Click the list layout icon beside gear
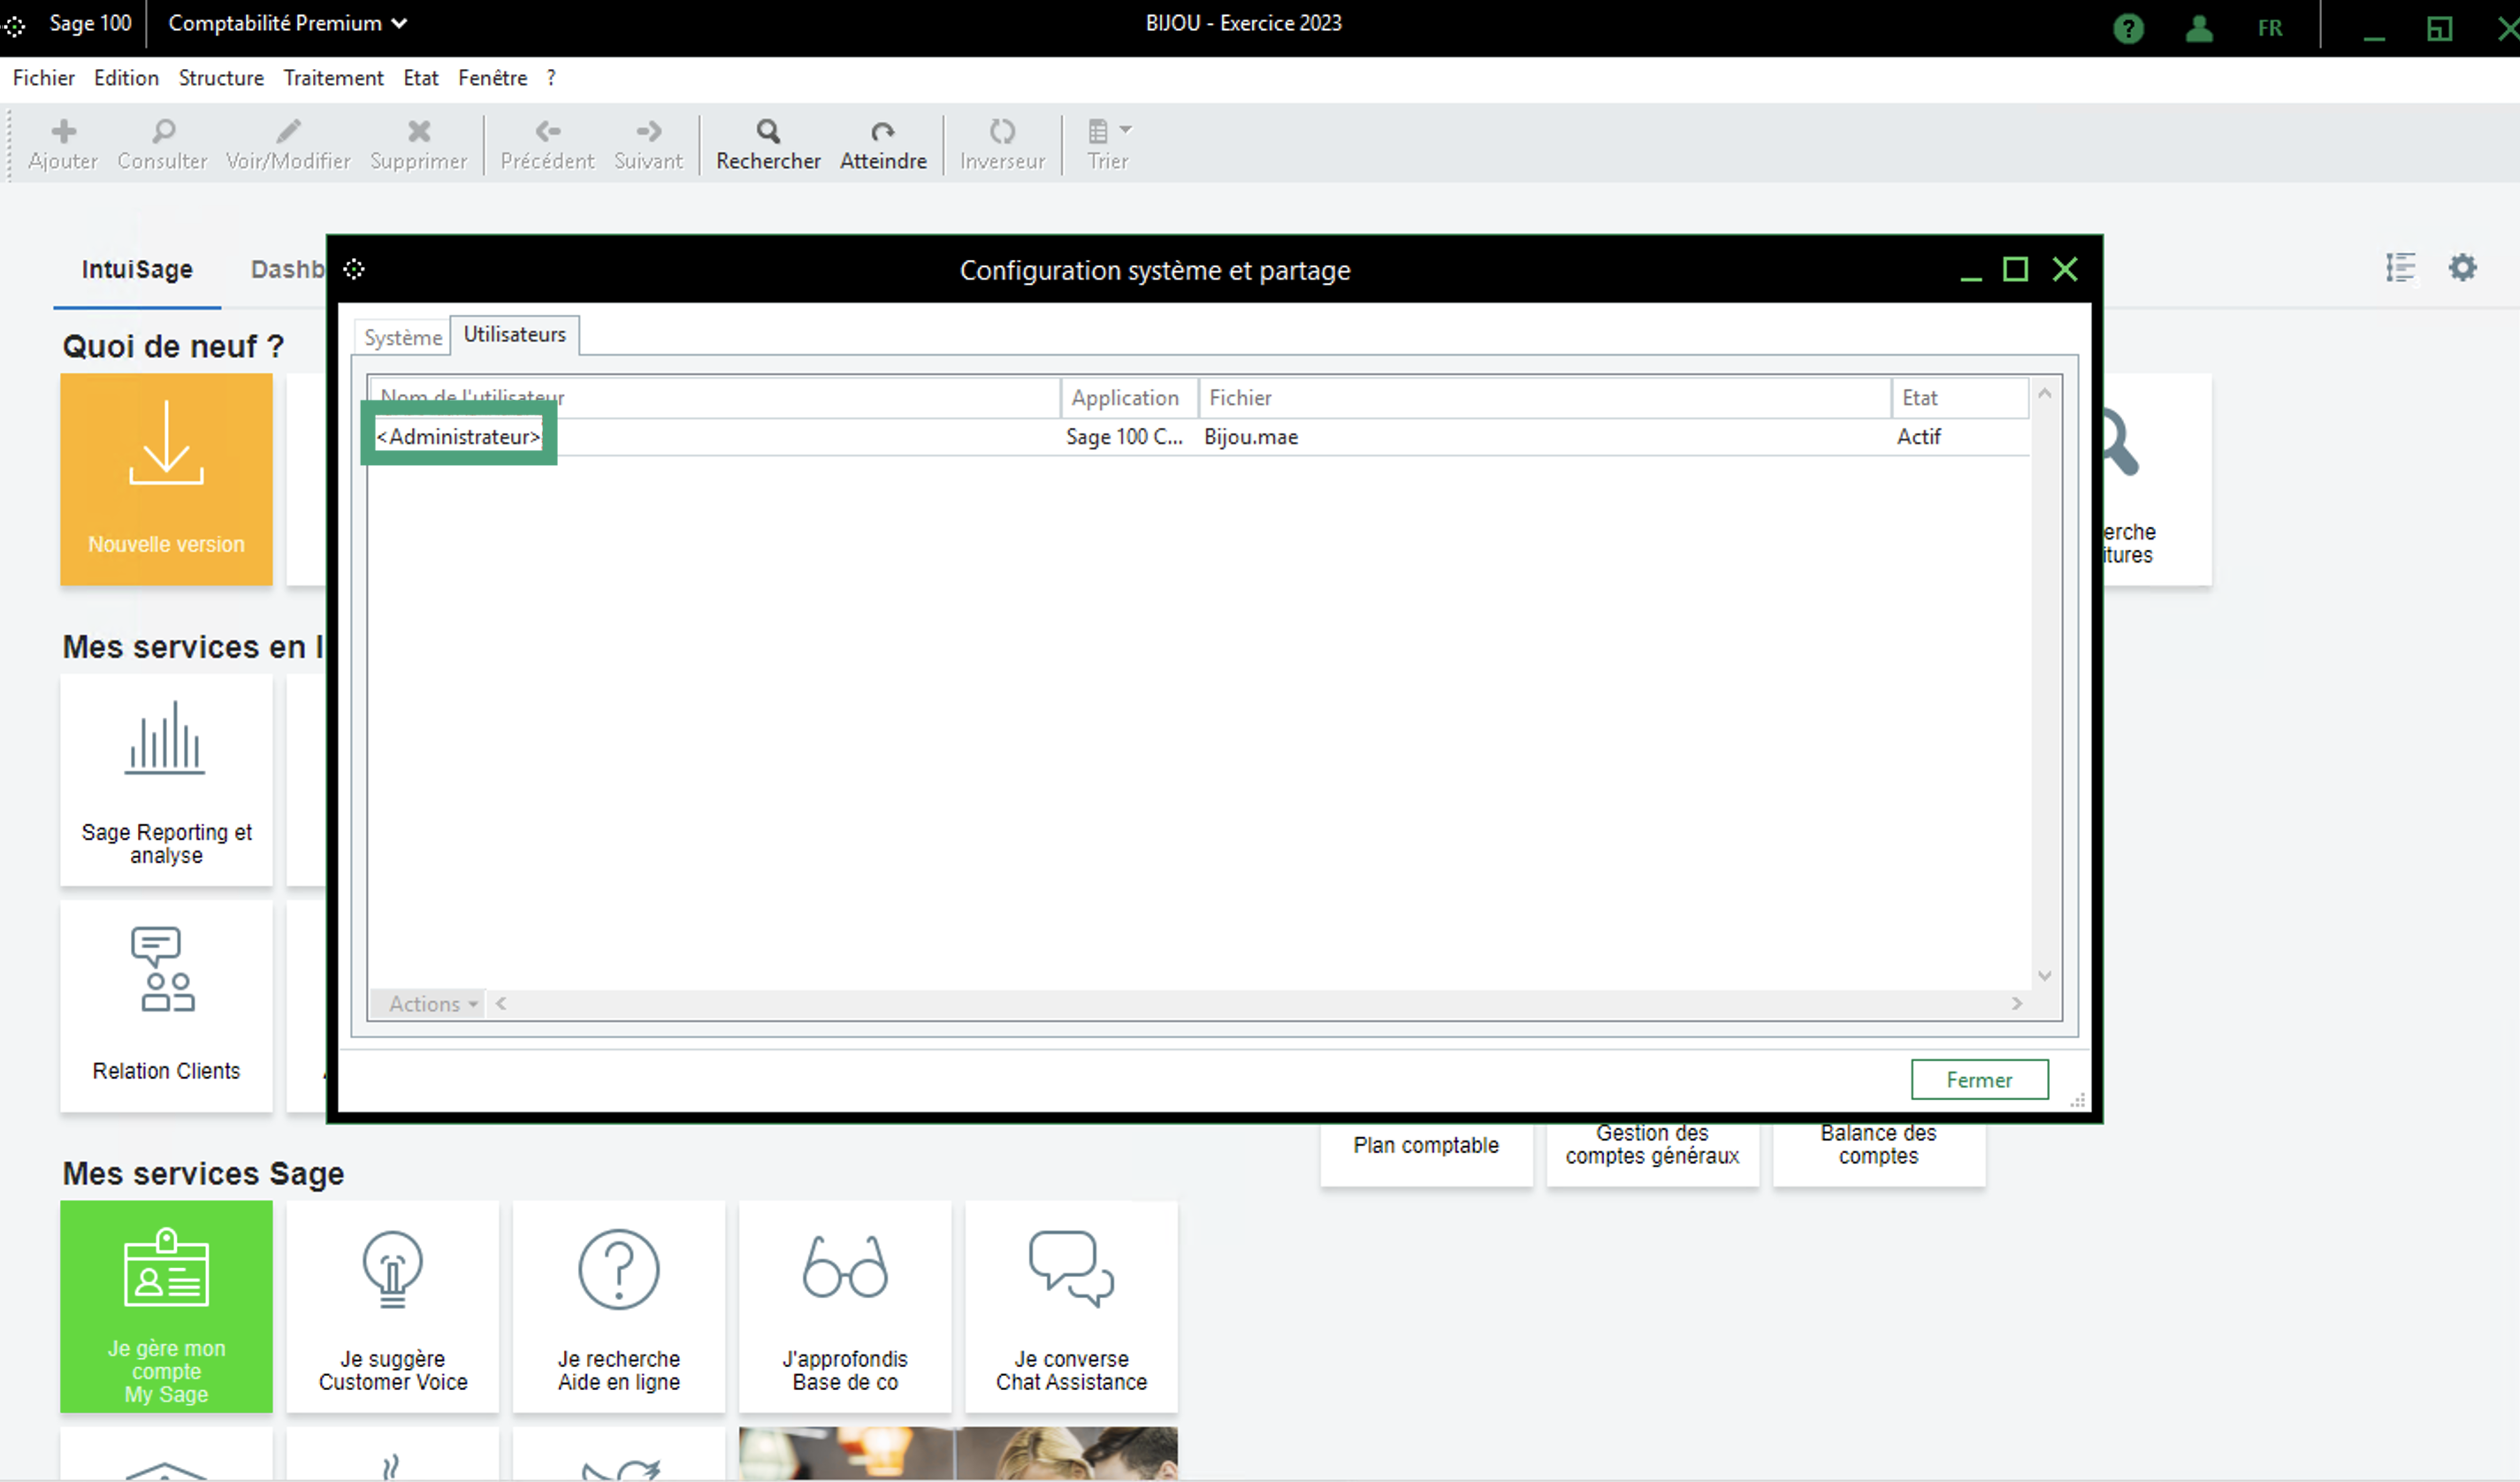 2400,267
